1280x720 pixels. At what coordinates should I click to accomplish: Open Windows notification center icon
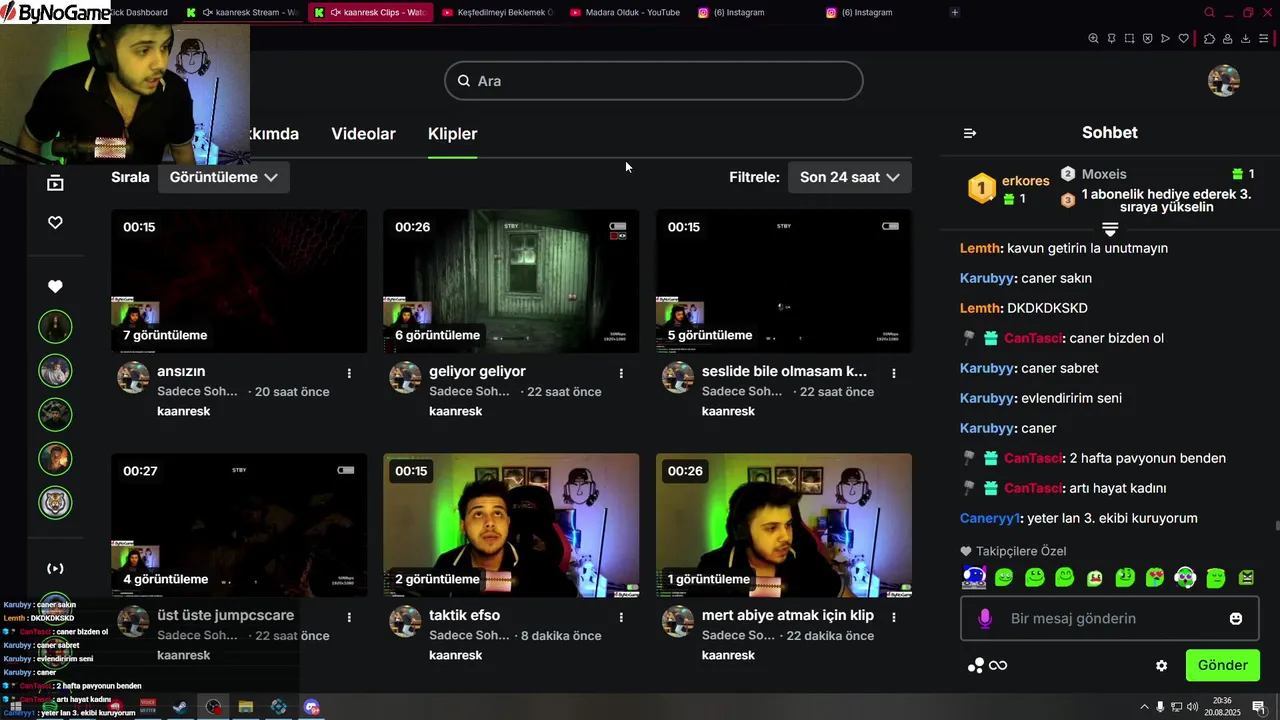[1258, 707]
